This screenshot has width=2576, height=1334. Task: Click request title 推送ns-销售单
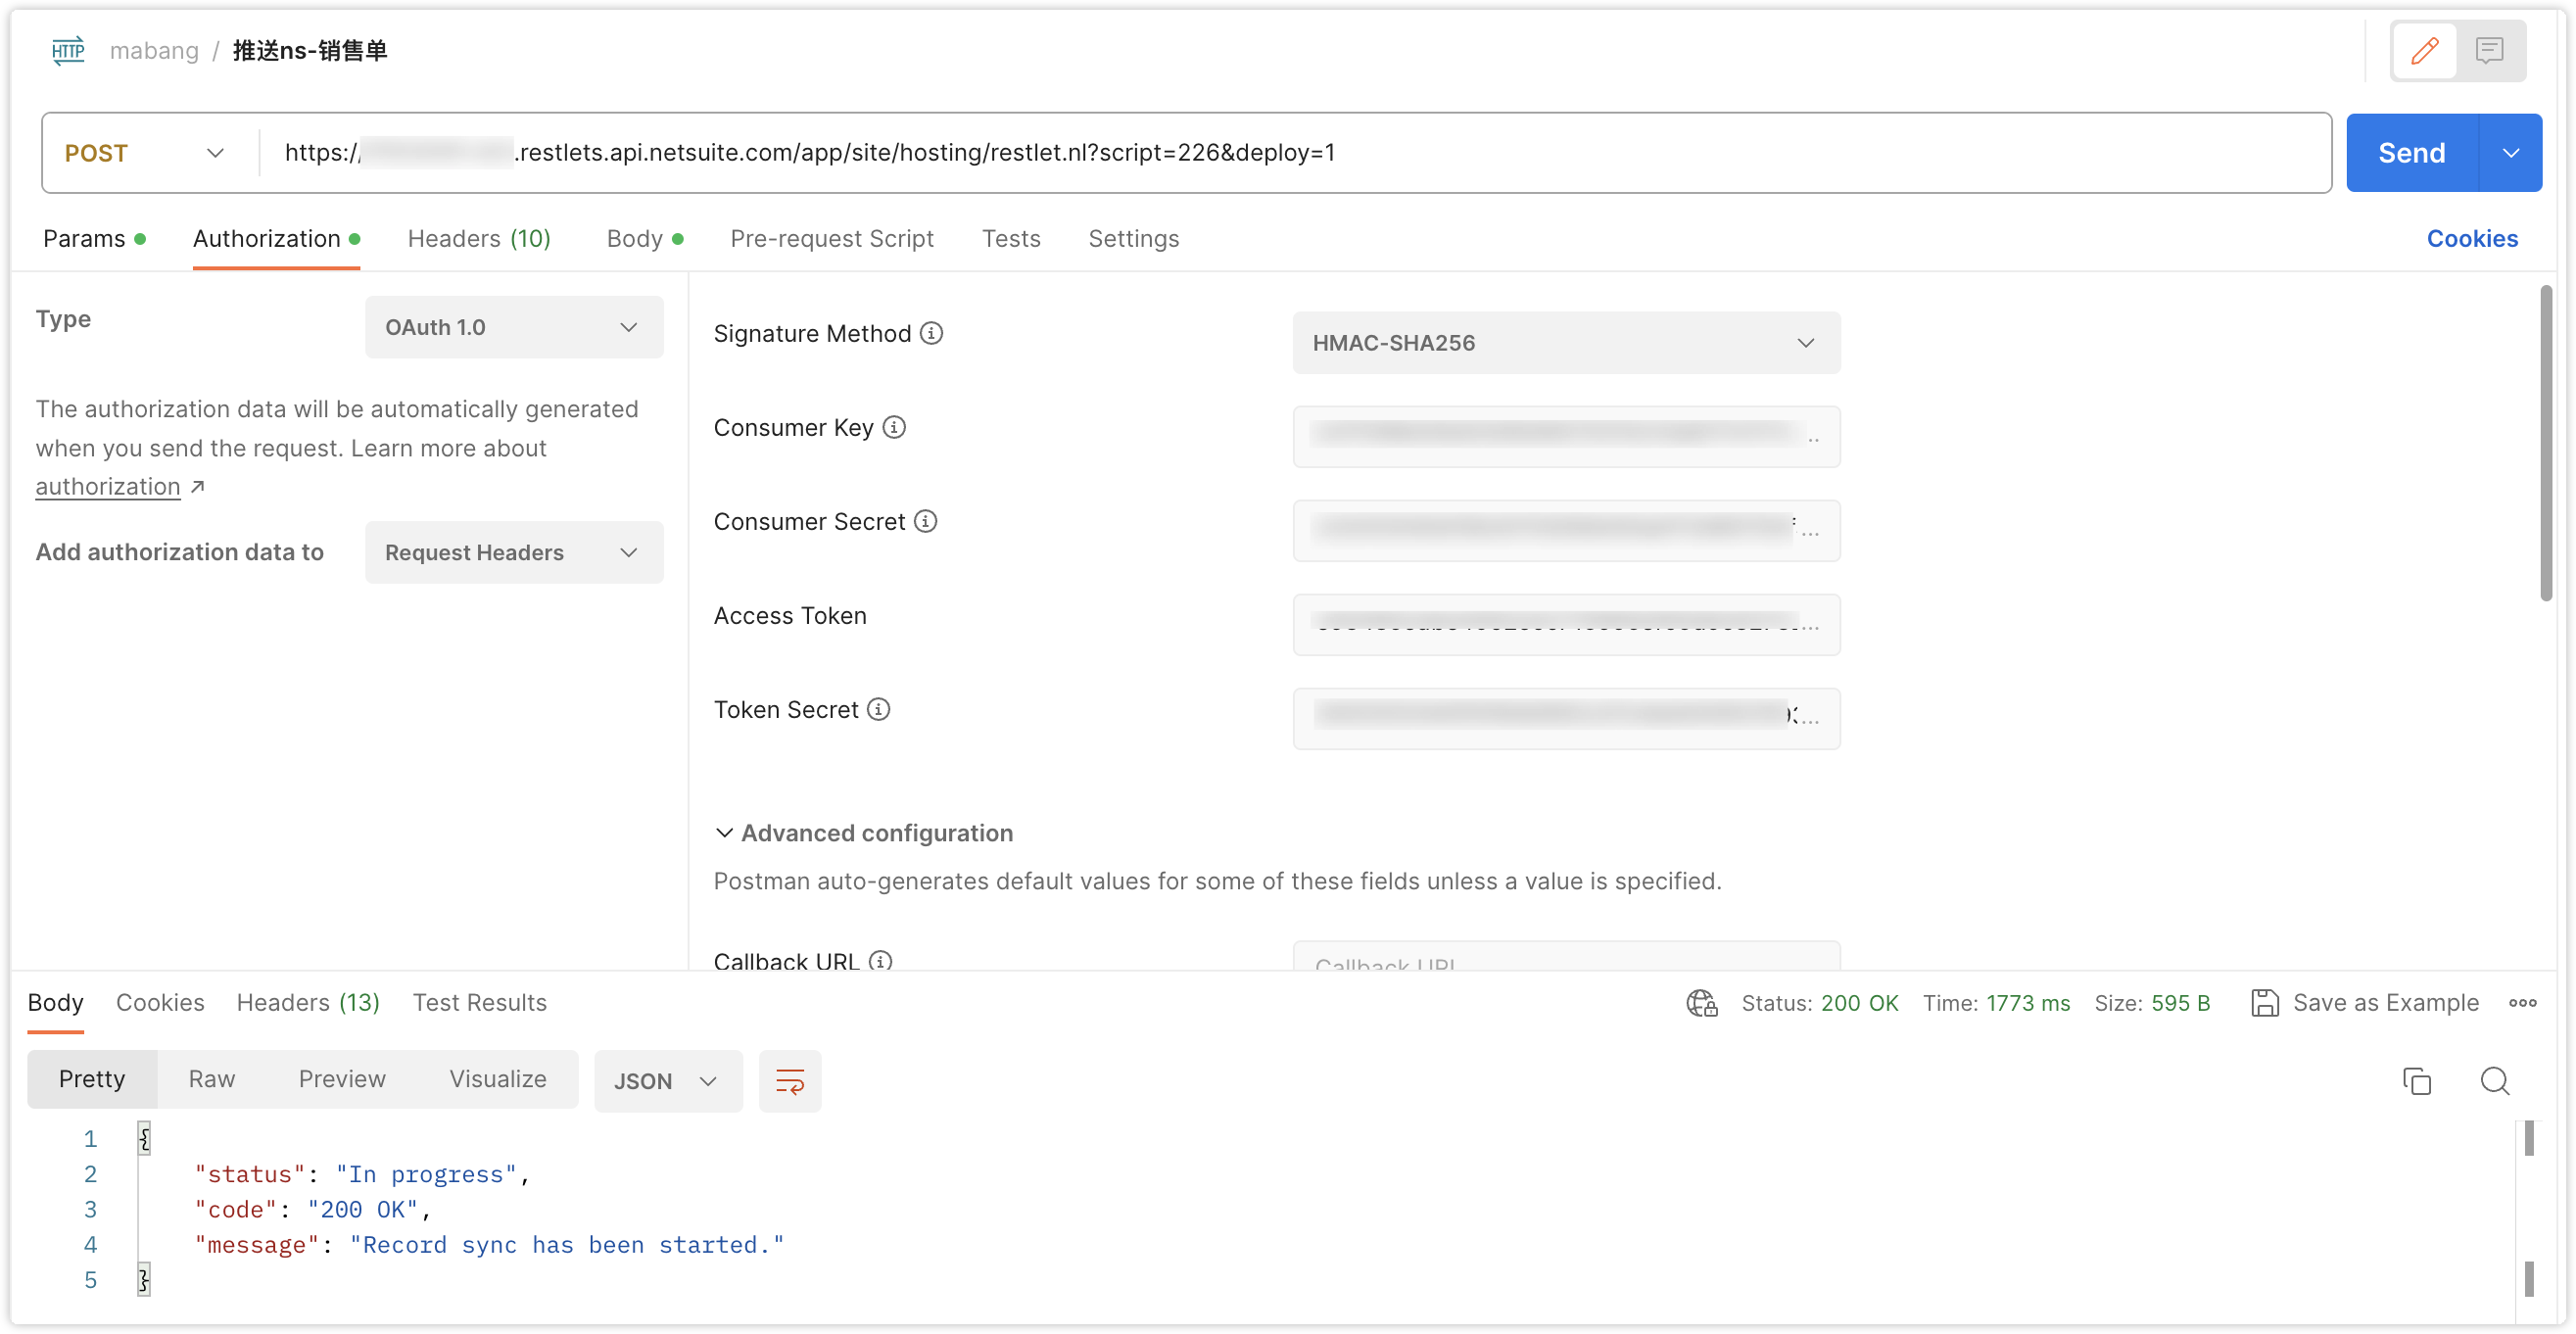310,50
